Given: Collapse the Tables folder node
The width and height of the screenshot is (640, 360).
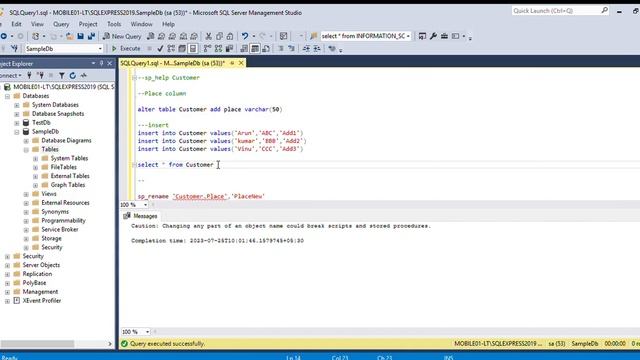Looking at the screenshot, I should (x=26, y=149).
